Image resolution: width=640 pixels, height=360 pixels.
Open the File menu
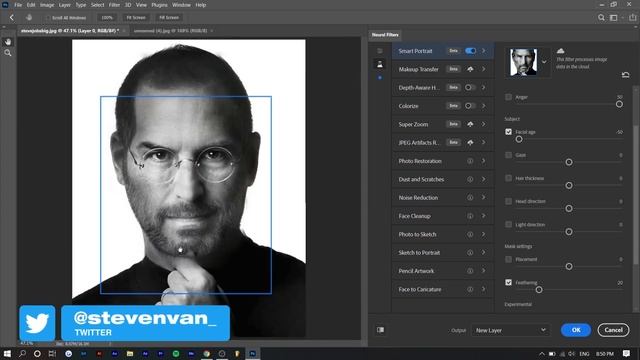(18, 5)
